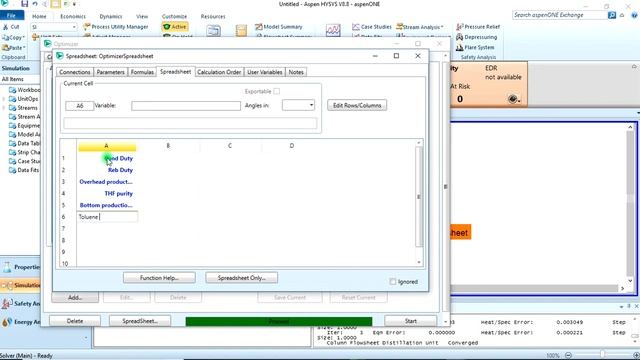The height and width of the screenshot is (360, 640).
Task: Click the Optimizer Start button
Action: [411, 321]
